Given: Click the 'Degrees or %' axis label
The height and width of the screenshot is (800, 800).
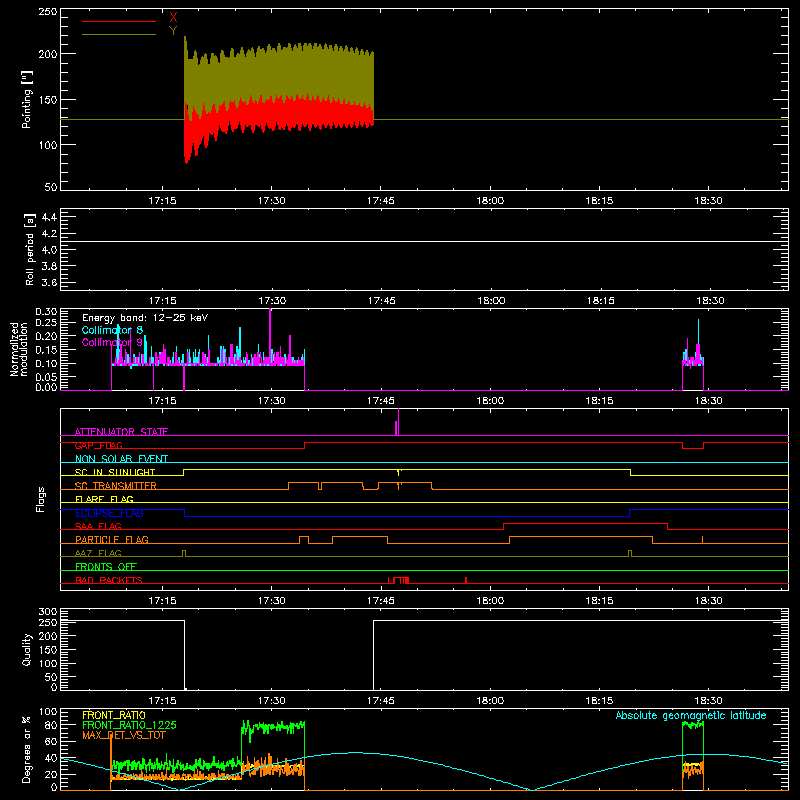Looking at the screenshot, I should pos(27,749).
